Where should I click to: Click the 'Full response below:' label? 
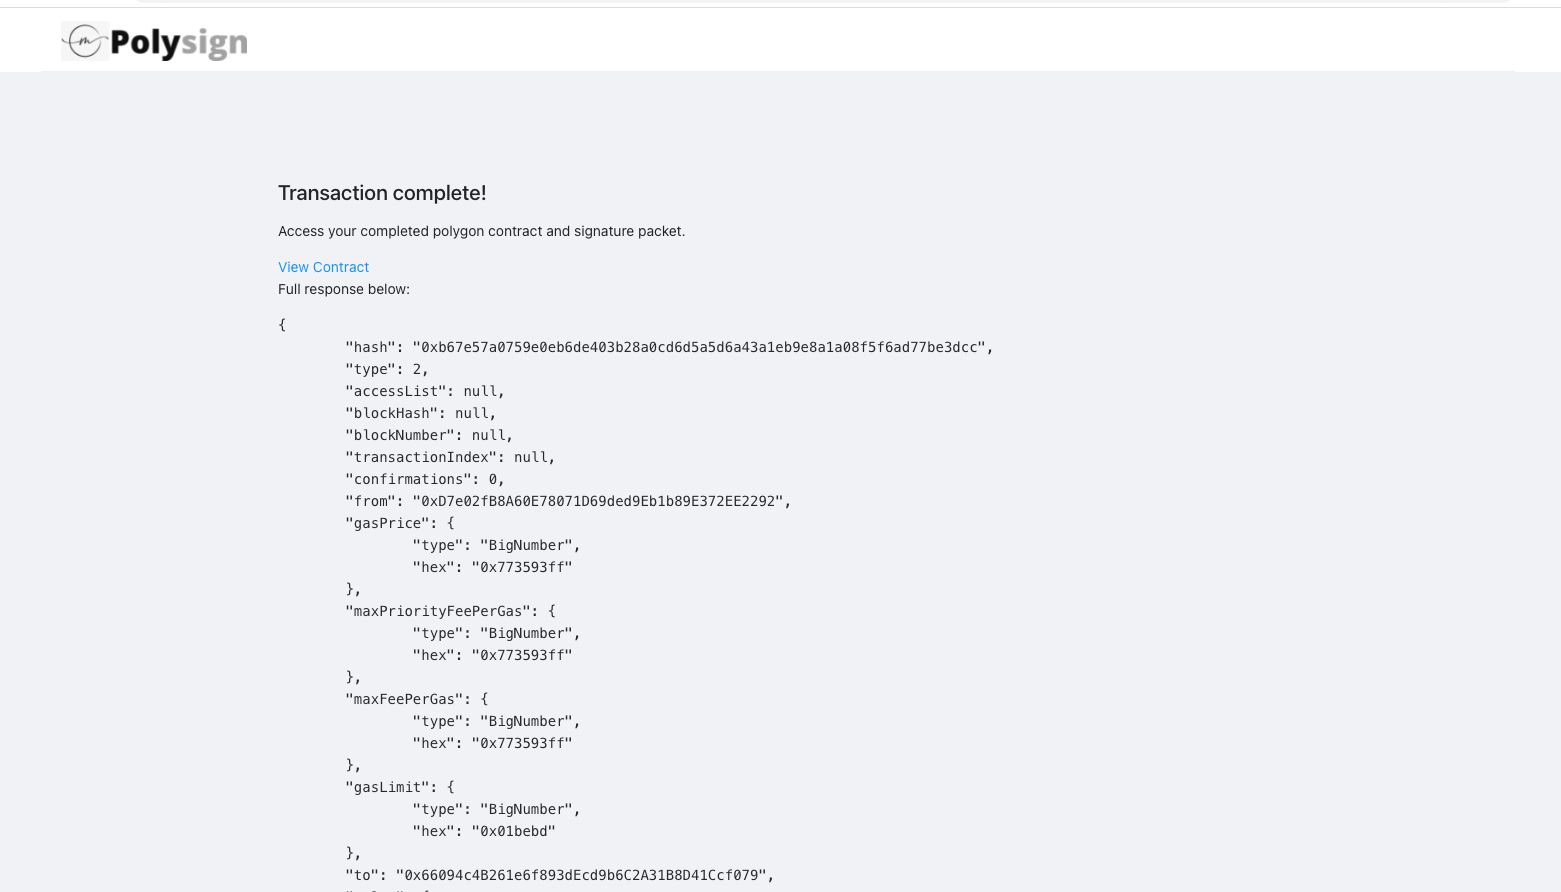pyautogui.click(x=344, y=289)
